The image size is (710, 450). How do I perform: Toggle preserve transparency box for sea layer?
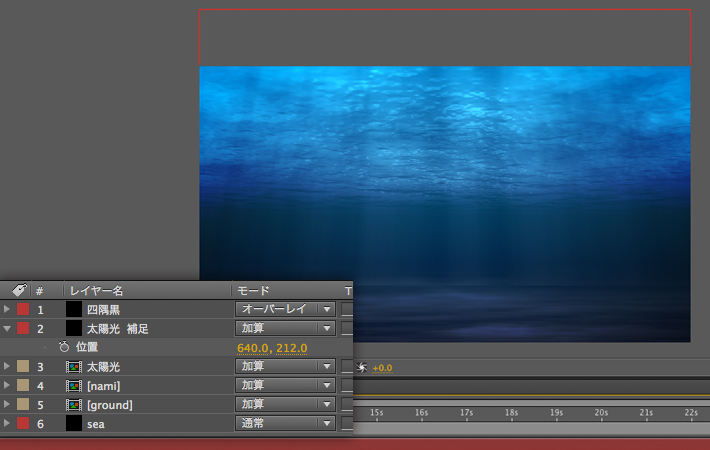coord(347,424)
